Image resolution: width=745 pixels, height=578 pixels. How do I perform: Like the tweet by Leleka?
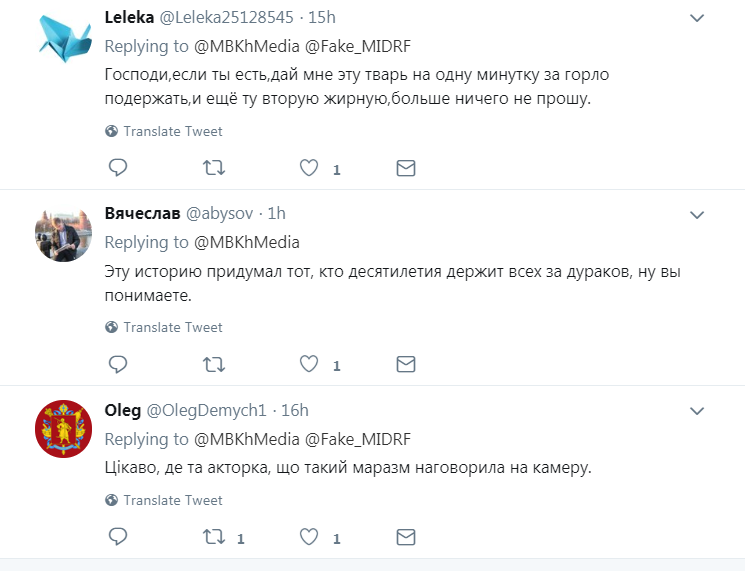tap(310, 168)
